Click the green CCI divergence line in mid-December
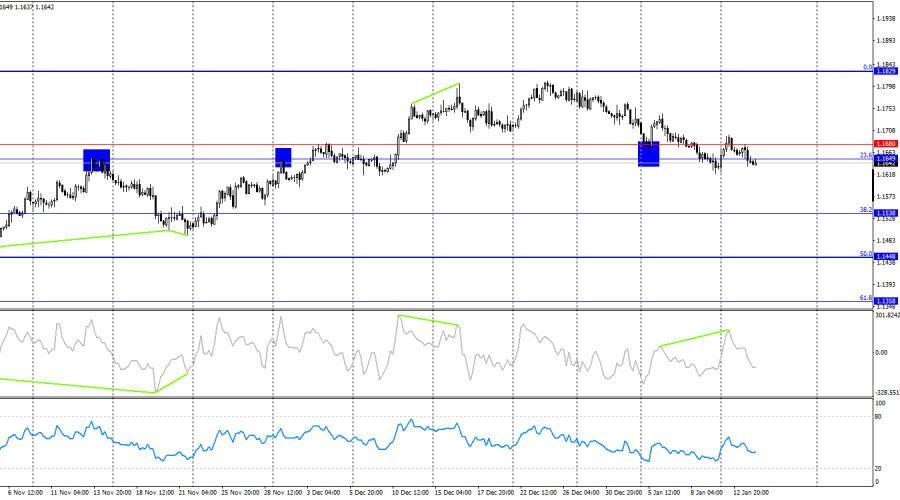The width and height of the screenshot is (900, 500). click(428, 320)
